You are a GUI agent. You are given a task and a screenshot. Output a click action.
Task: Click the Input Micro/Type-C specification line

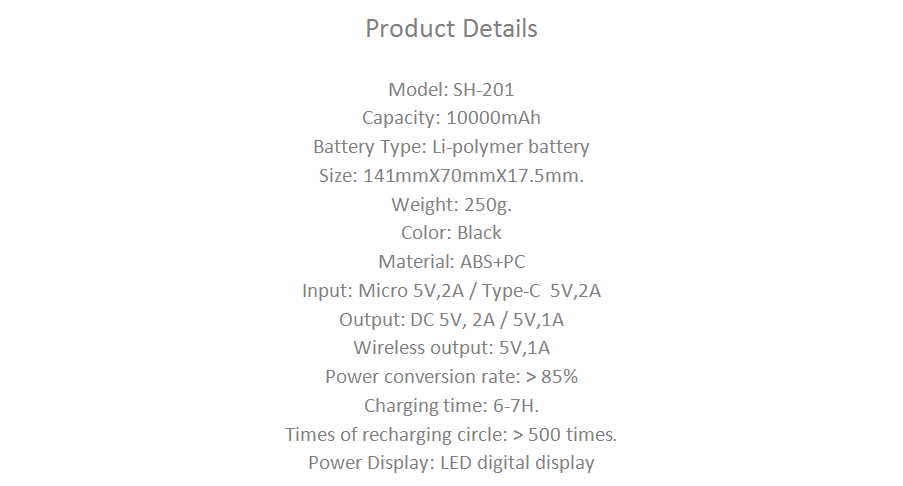pos(452,291)
